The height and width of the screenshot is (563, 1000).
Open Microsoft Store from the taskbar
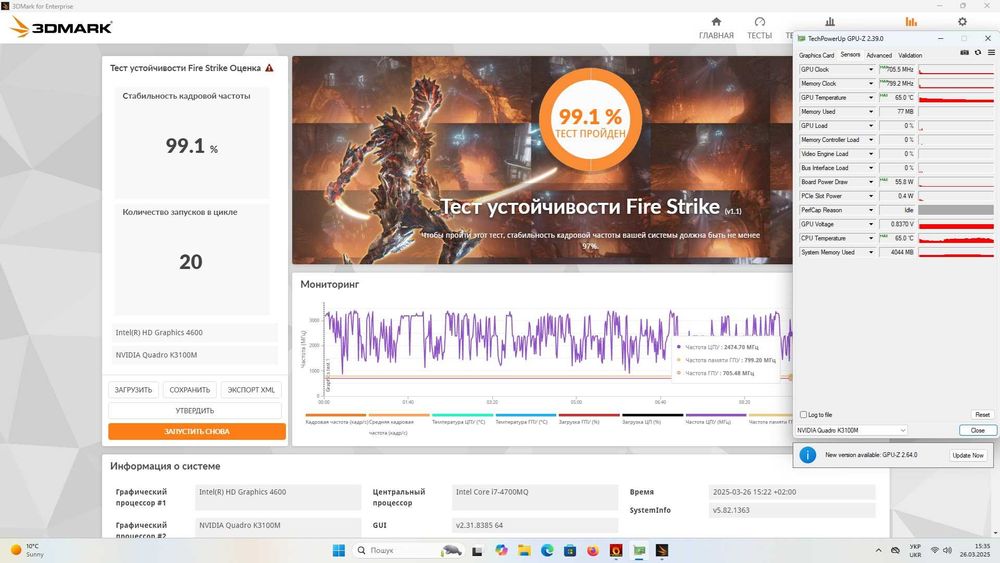point(570,550)
